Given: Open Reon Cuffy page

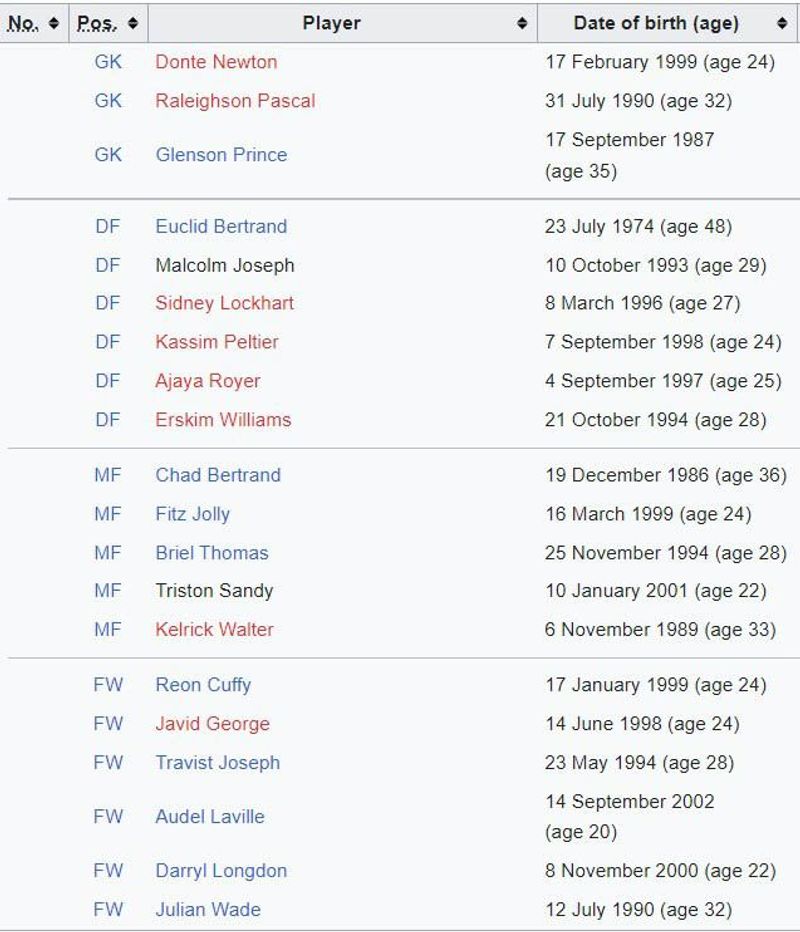Looking at the screenshot, I should point(203,685).
